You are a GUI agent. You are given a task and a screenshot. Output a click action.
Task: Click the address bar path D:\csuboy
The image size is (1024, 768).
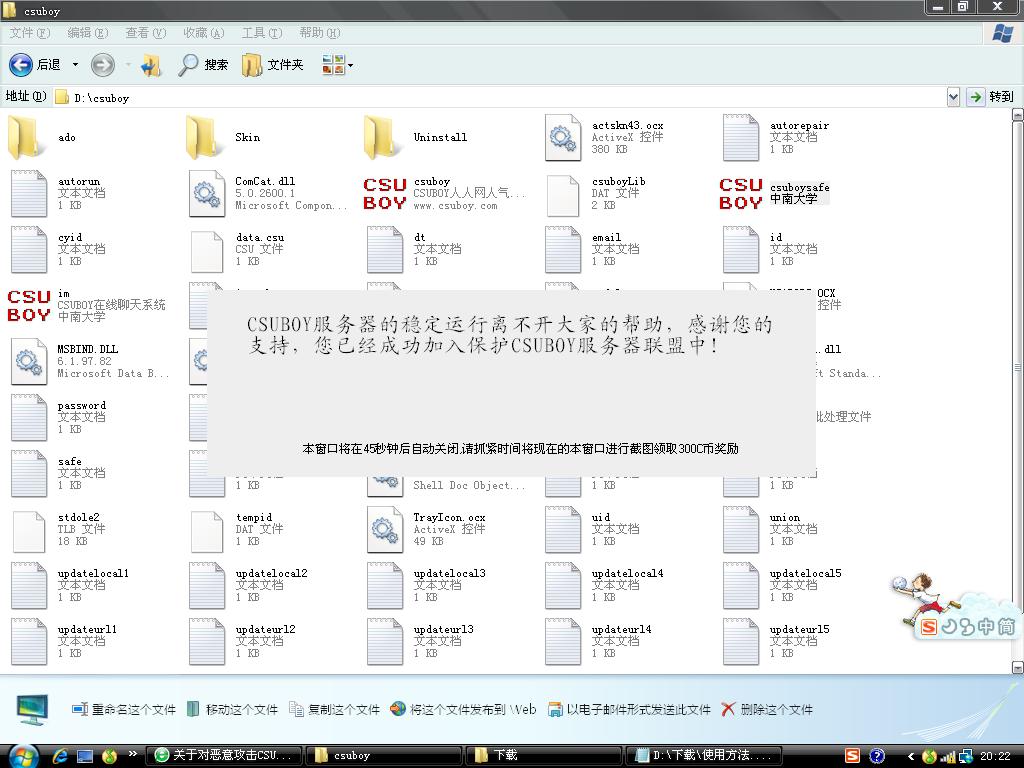click(x=102, y=98)
